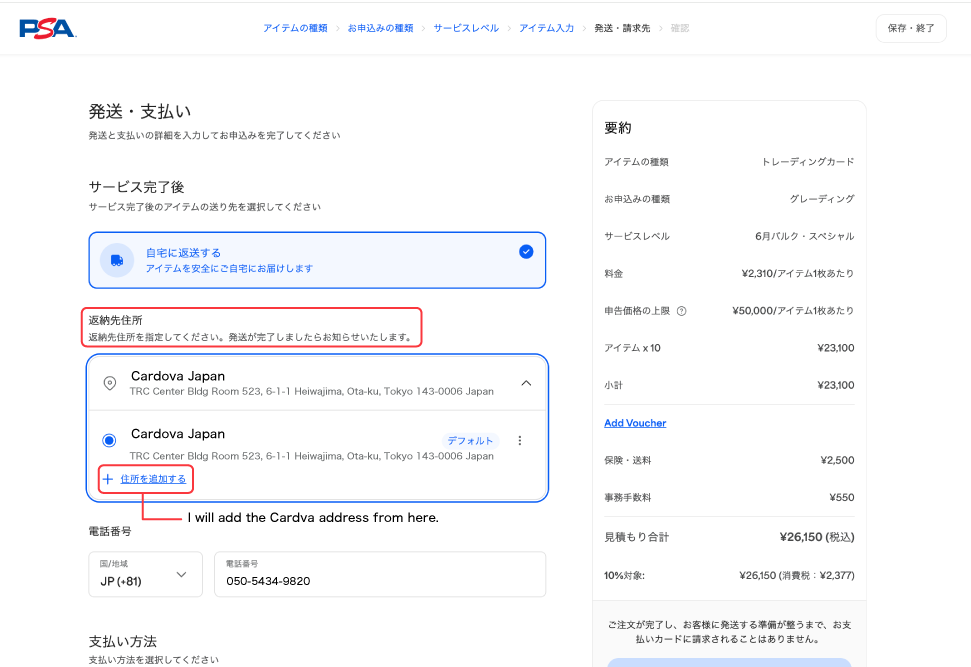This screenshot has height=667, width=971.
Task: Click the help icon next to 申告価格の上限
Action: tap(682, 311)
